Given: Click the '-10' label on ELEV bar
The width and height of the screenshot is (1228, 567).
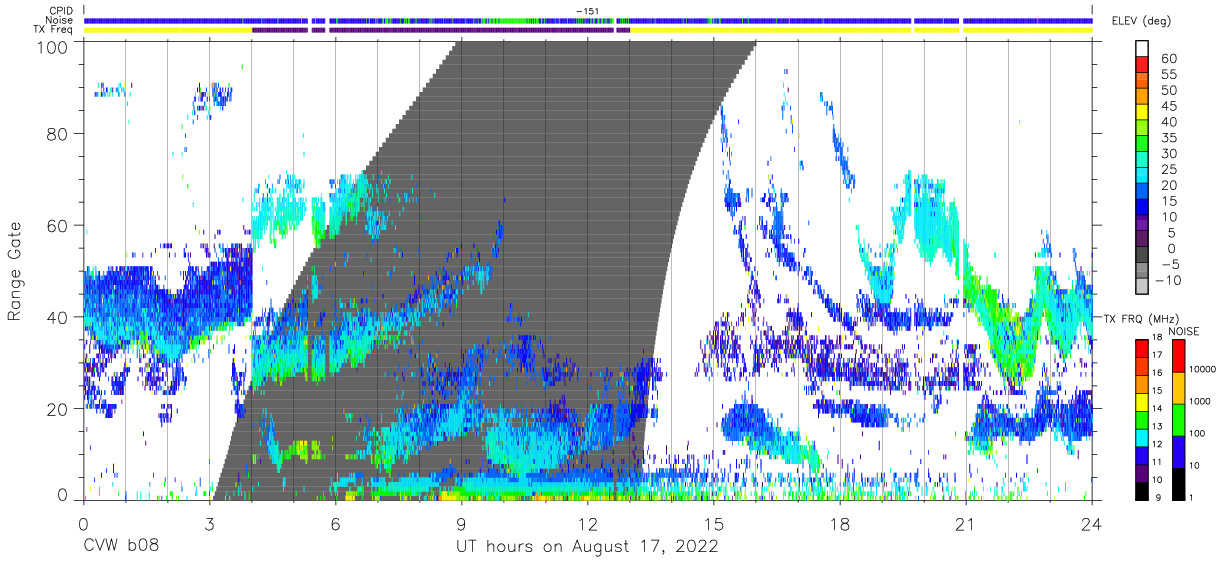Looking at the screenshot, I should point(1168,280).
